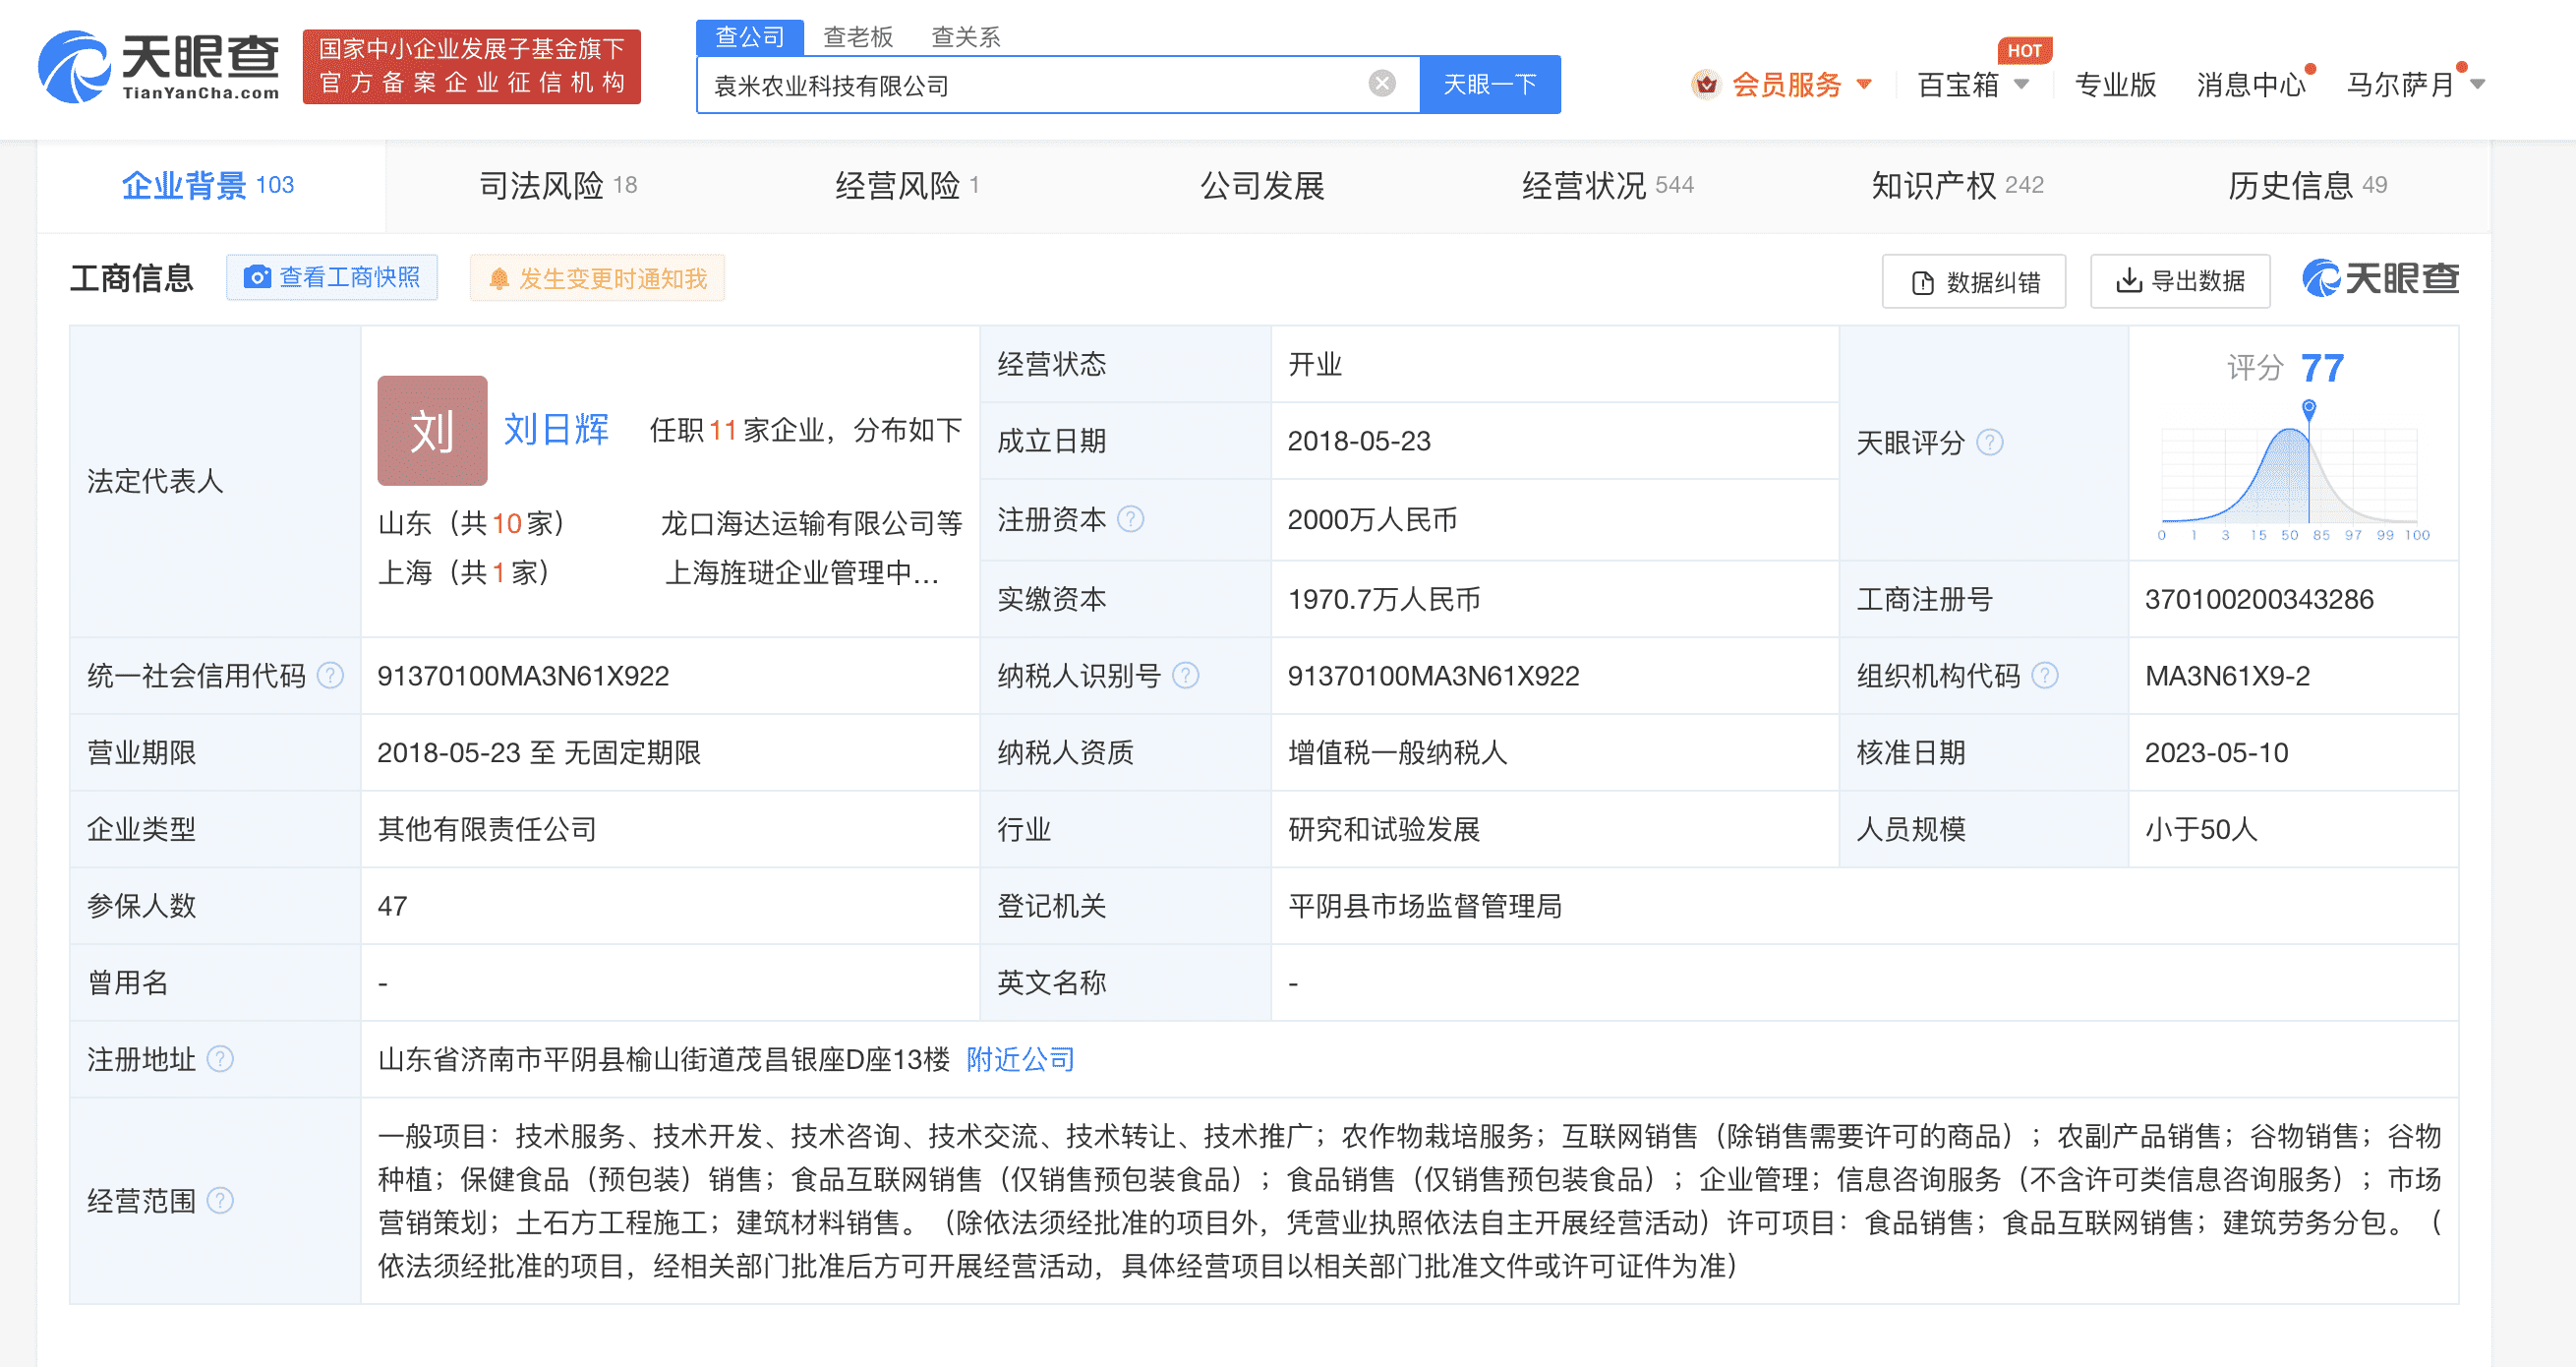Viewport: 2576px width, 1367px height.
Task: Click the 山东（共10家）region entry
Action: (x=471, y=523)
